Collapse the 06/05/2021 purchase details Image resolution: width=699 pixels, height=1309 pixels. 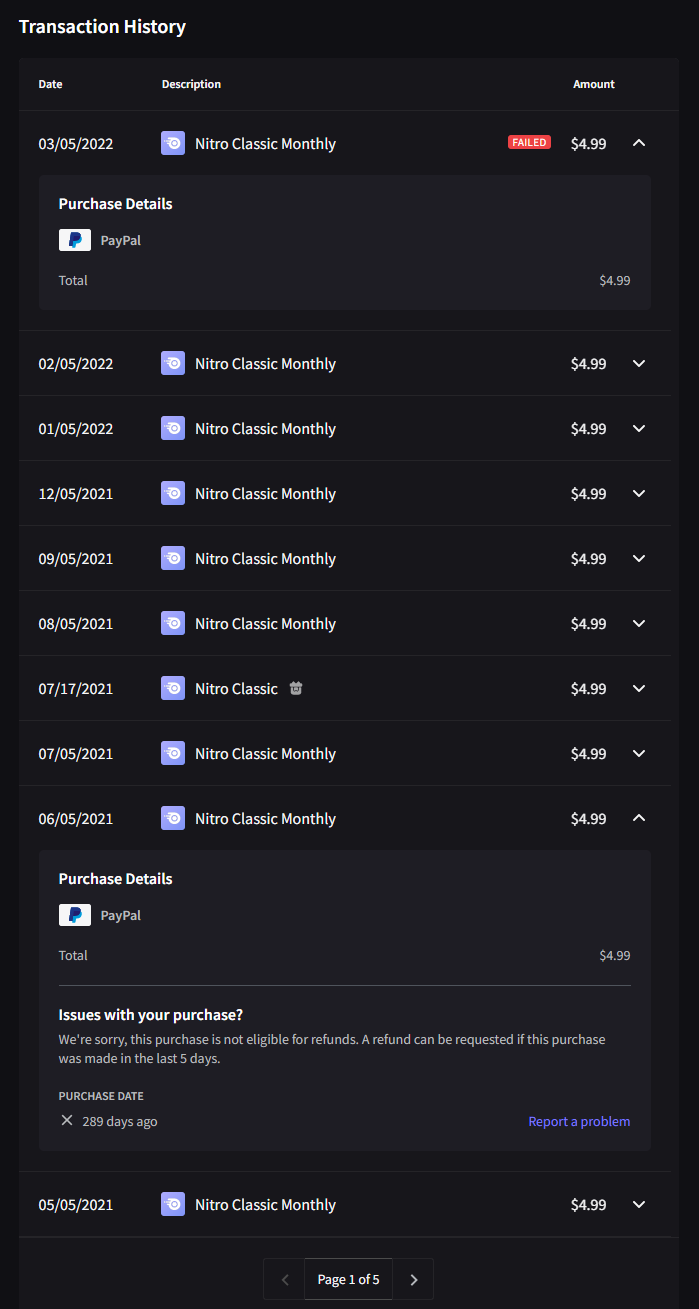638,818
